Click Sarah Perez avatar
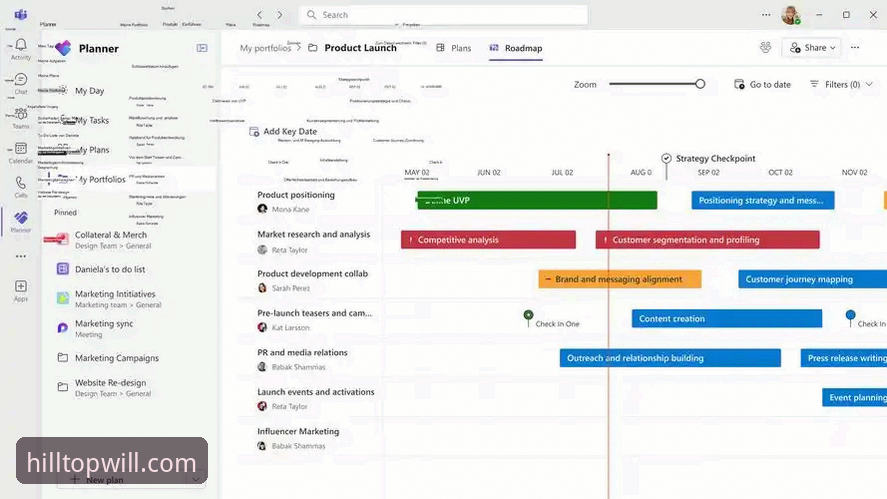The width and height of the screenshot is (887, 499). (x=262, y=288)
